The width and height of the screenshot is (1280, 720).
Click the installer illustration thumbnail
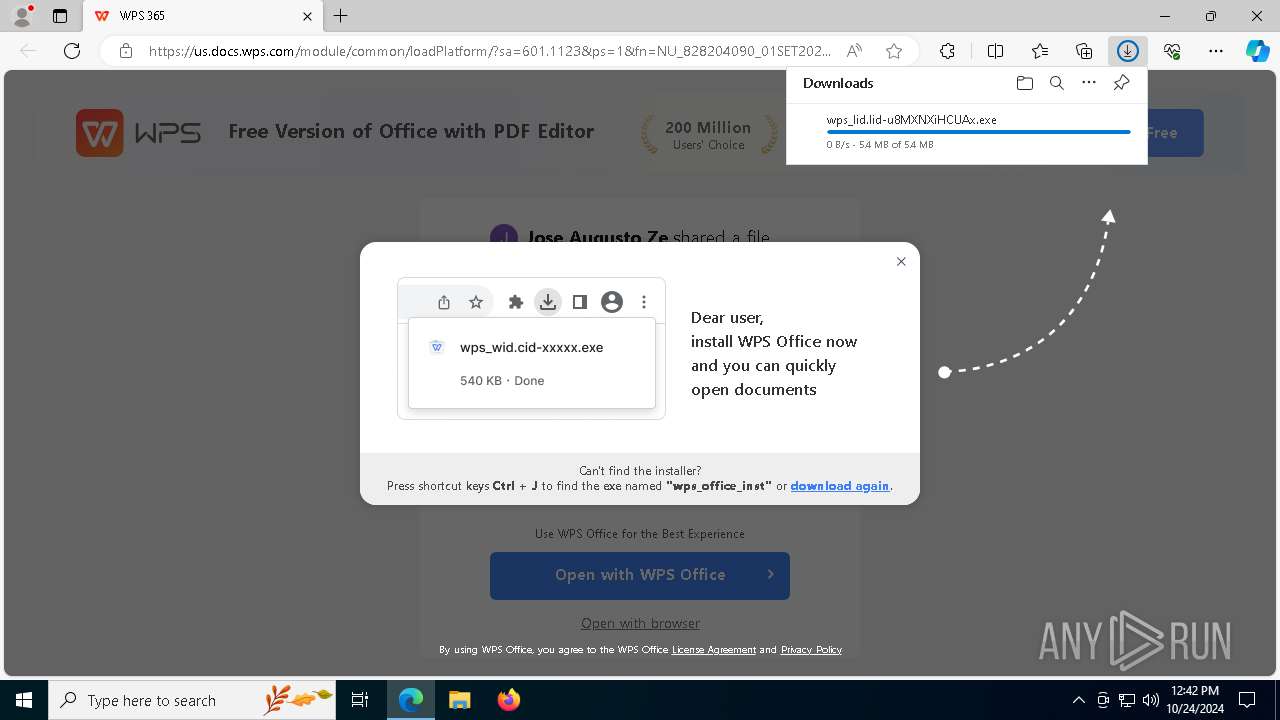coord(531,348)
